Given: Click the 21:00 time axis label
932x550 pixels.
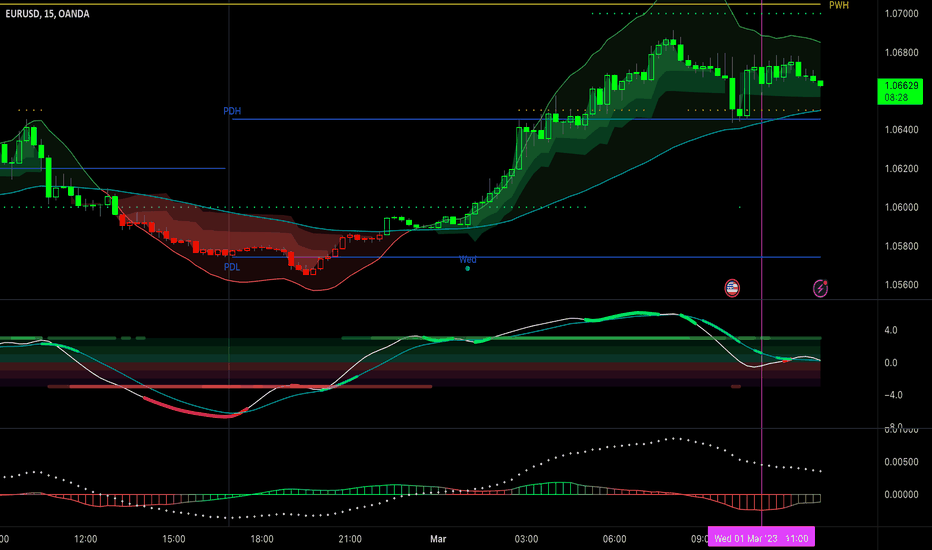Looking at the screenshot, I should coord(350,539).
